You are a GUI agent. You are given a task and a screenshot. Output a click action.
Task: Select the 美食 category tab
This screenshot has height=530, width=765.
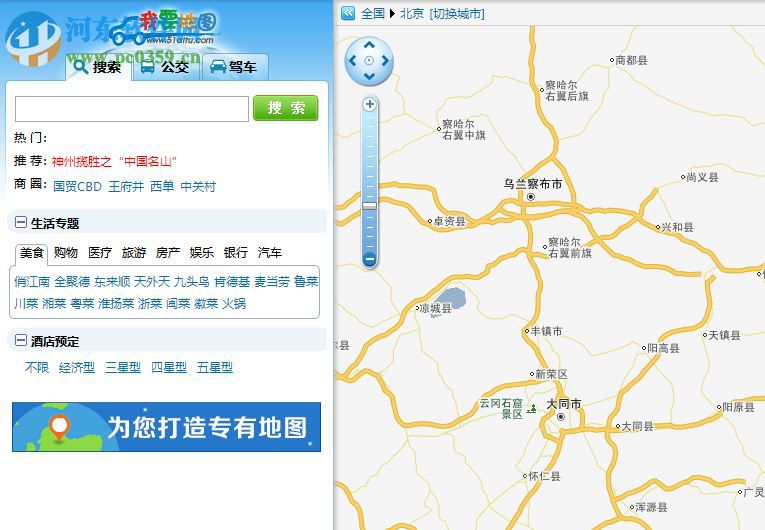click(x=32, y=253)
